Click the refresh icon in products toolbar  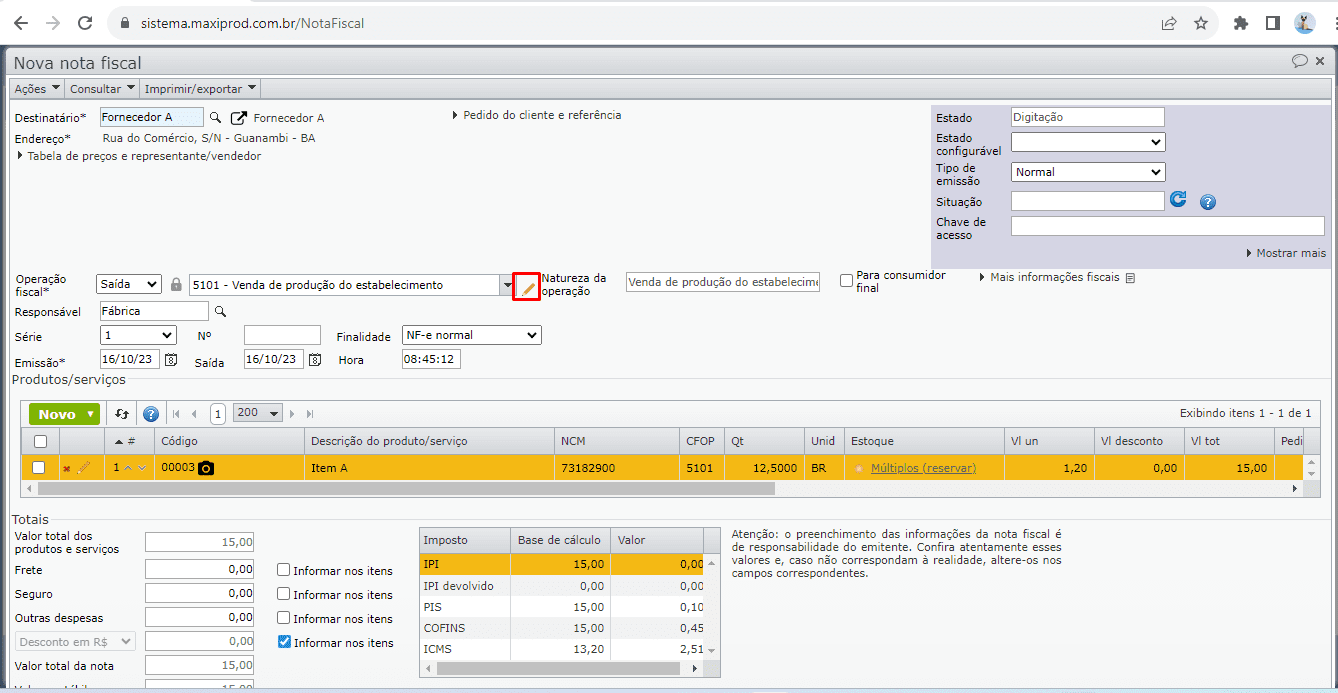[122, 414]
